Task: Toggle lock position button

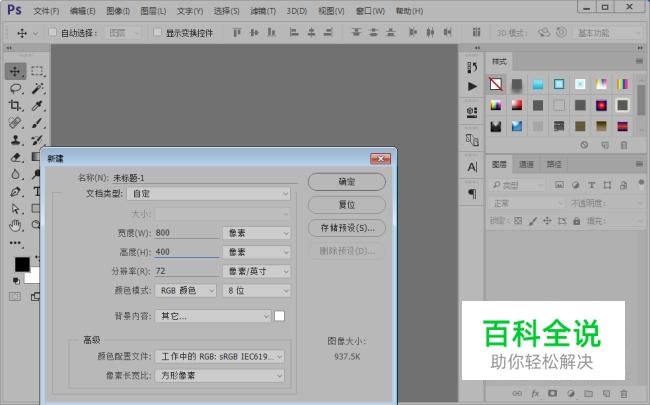Action: coord(547,221)
